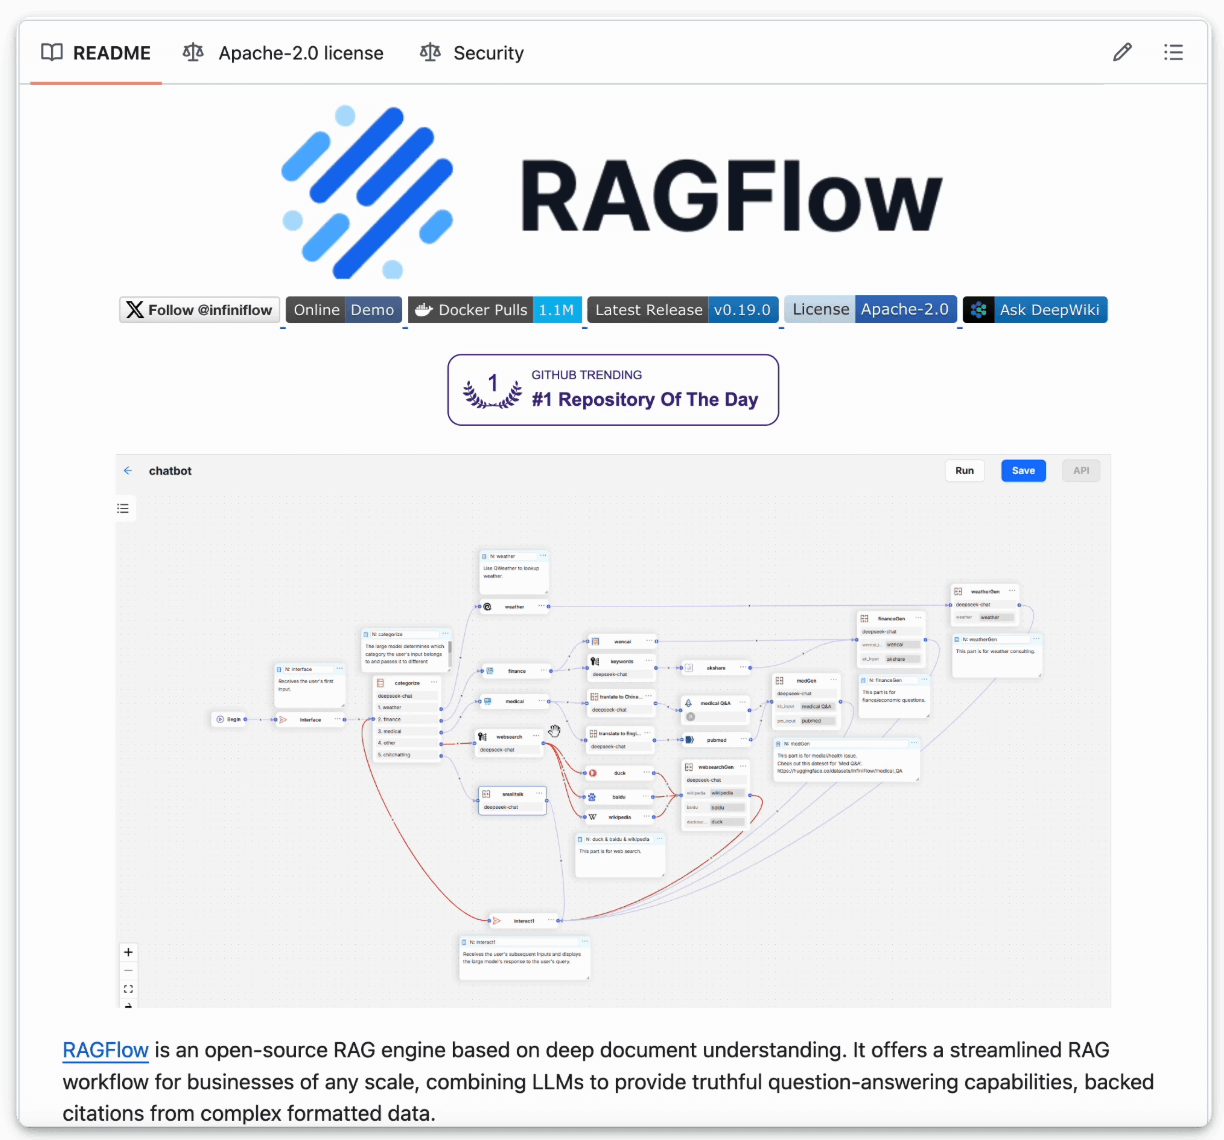Screen dimensions: 1224x1140
Task: Switch to the Apache-2.0 license tab
Action: click(283, 52)
